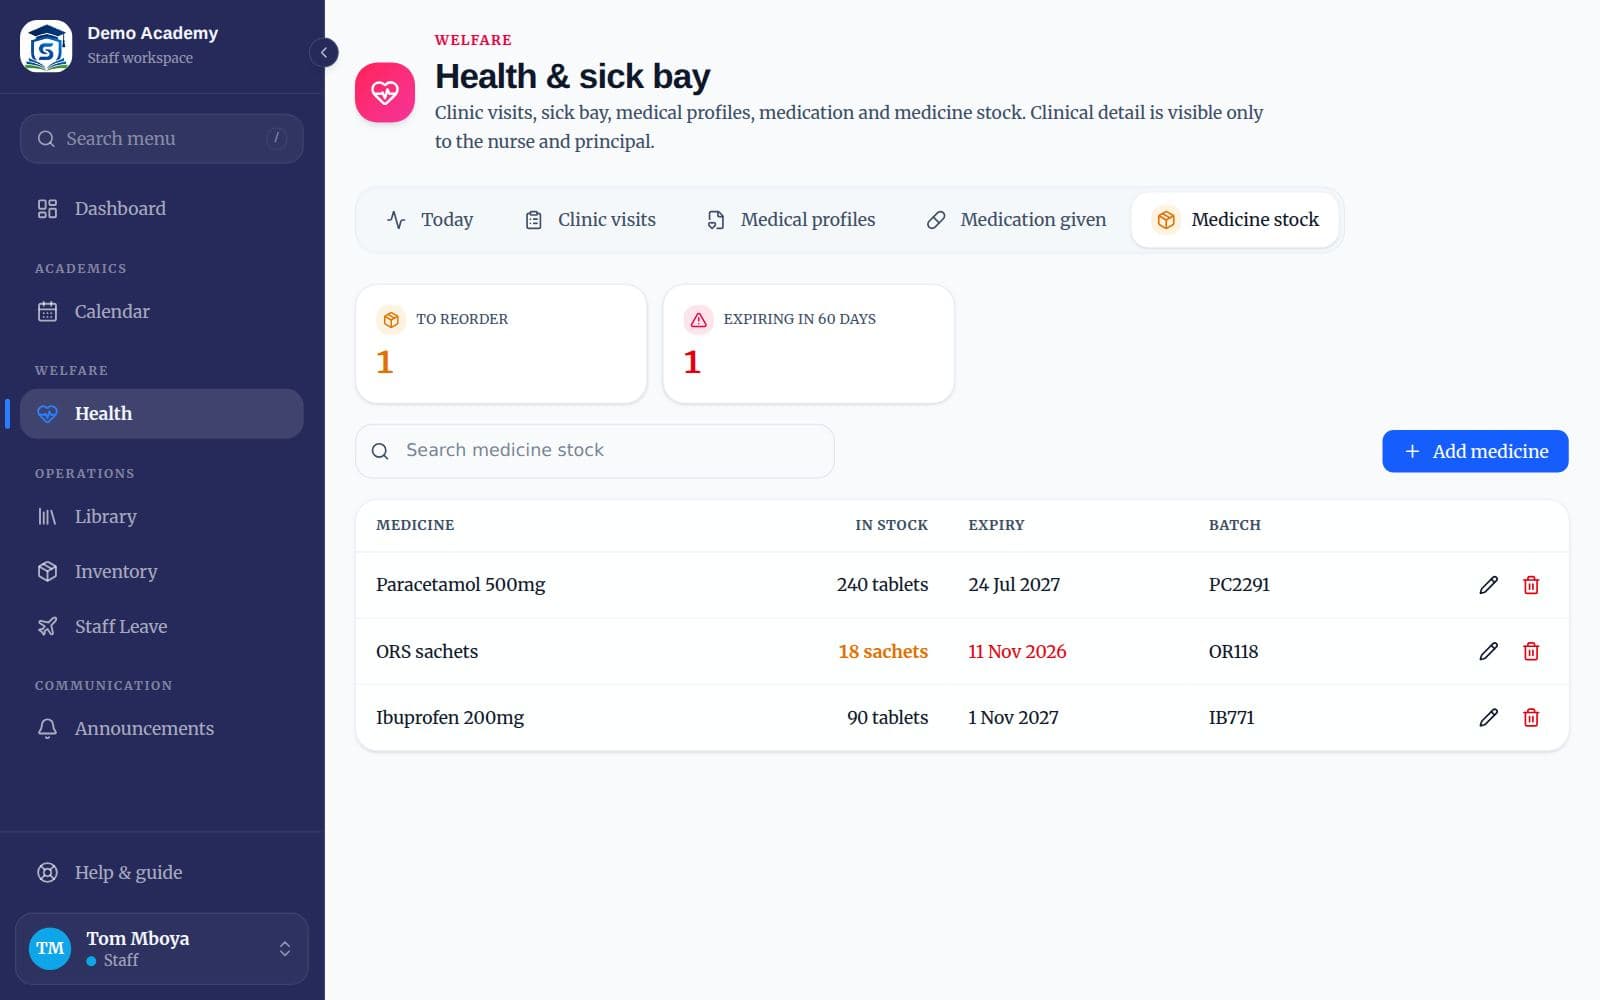
Task: Click batch number PC2291
Action: click(1239, 585)
